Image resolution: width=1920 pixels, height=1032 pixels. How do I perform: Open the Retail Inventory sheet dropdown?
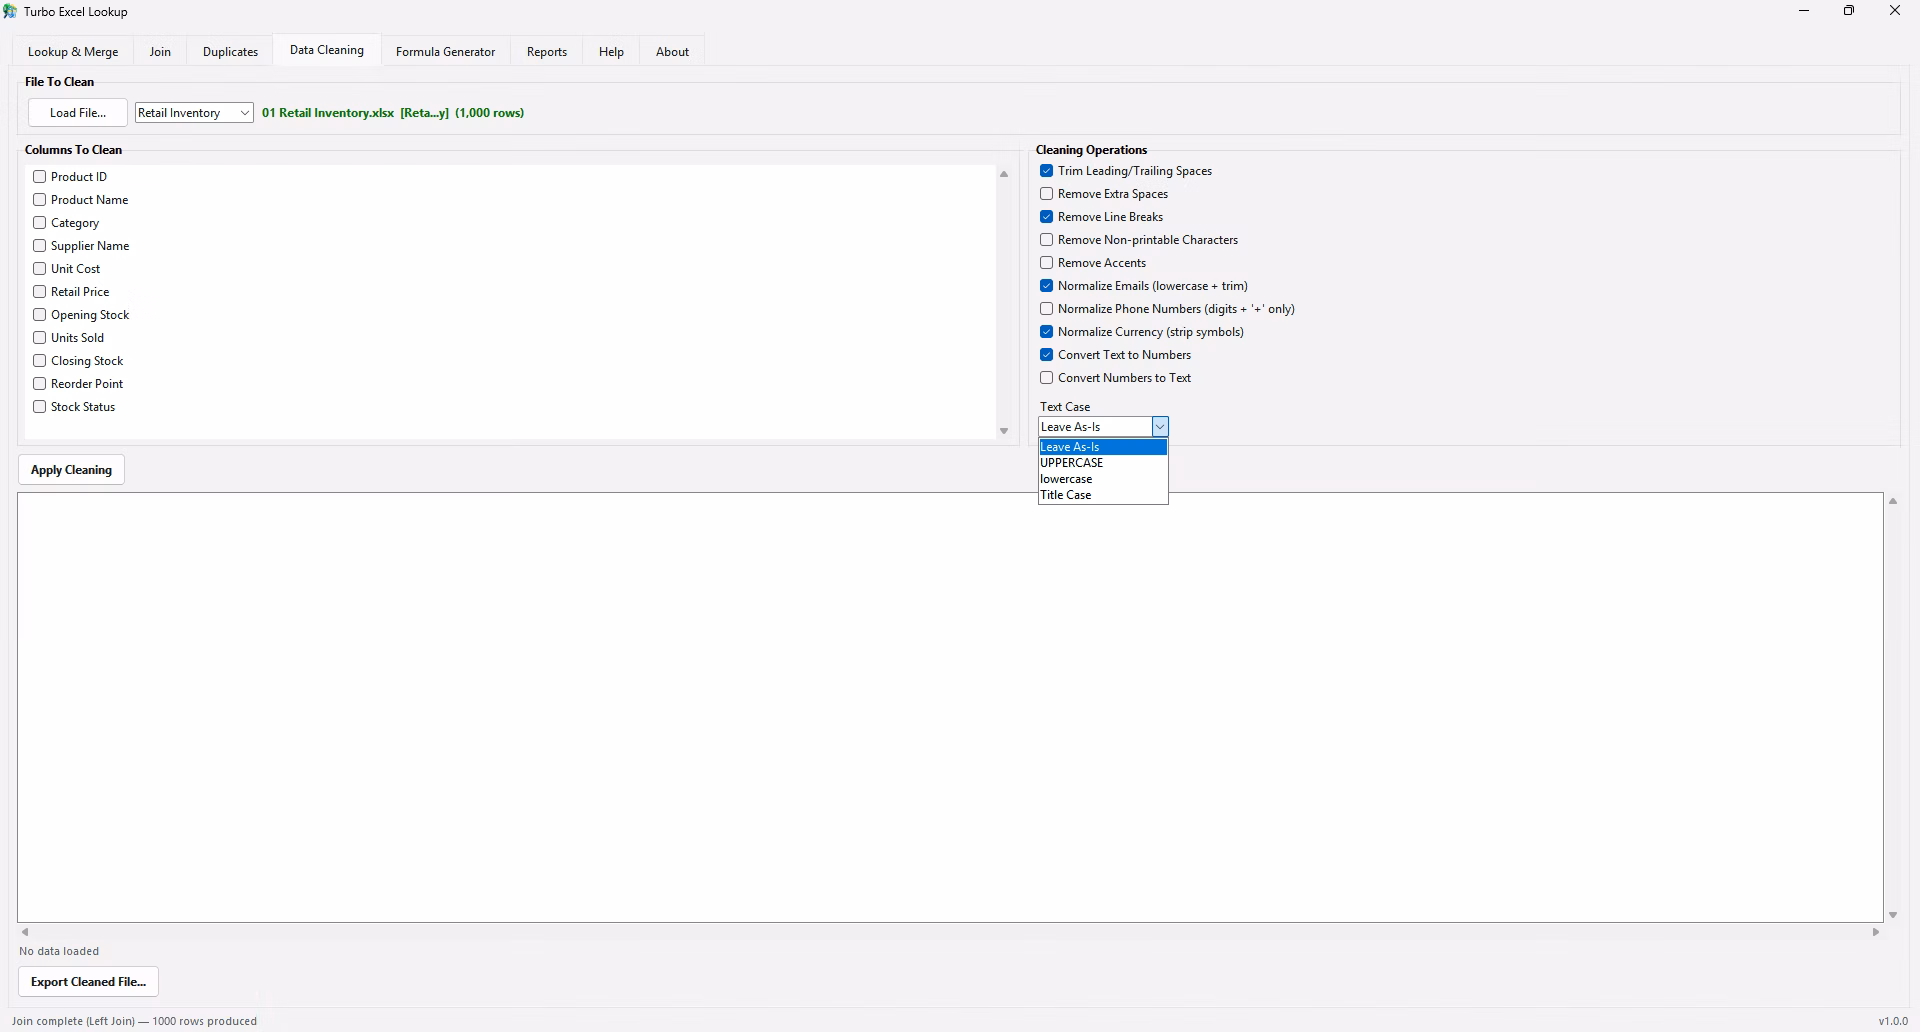click(x=194, y=113)
